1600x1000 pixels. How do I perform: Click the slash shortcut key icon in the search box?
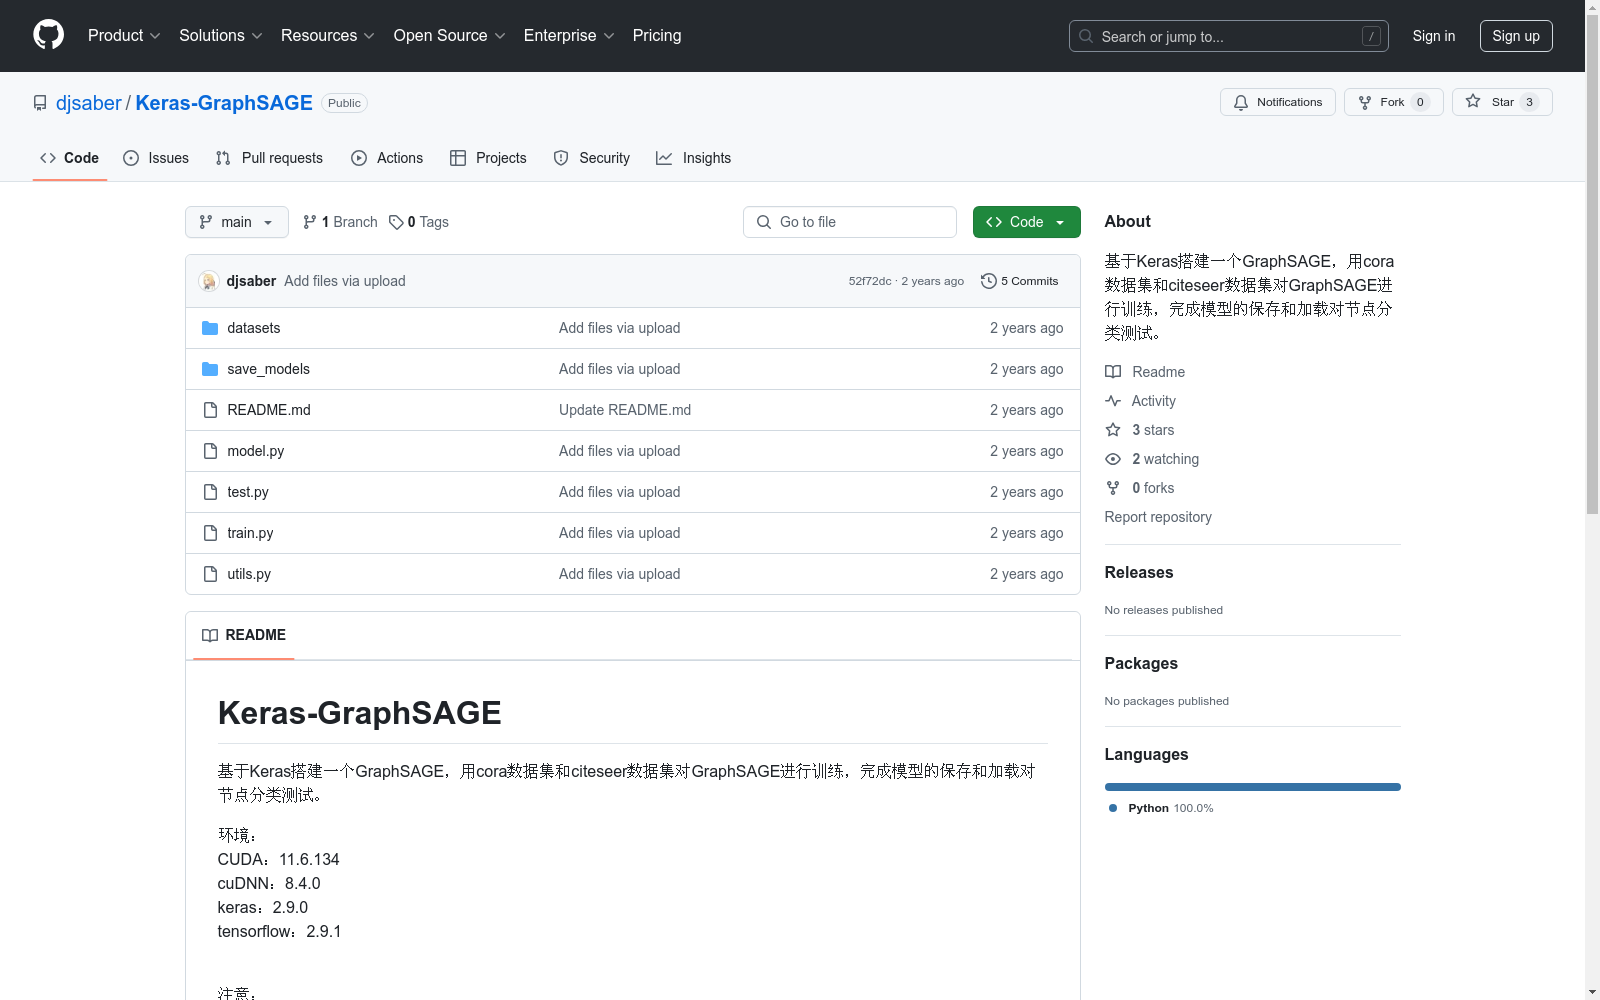click(x=1371, y=36)
